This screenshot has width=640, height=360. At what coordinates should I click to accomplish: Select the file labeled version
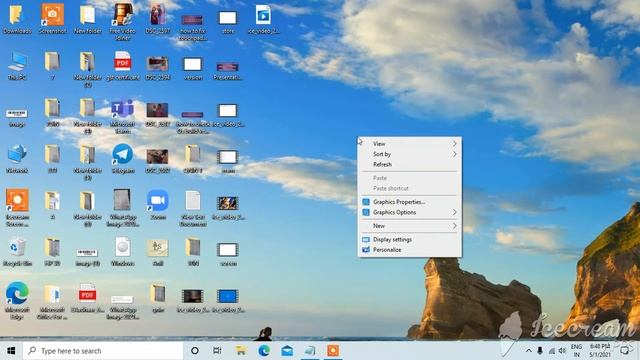coord(193,68)
